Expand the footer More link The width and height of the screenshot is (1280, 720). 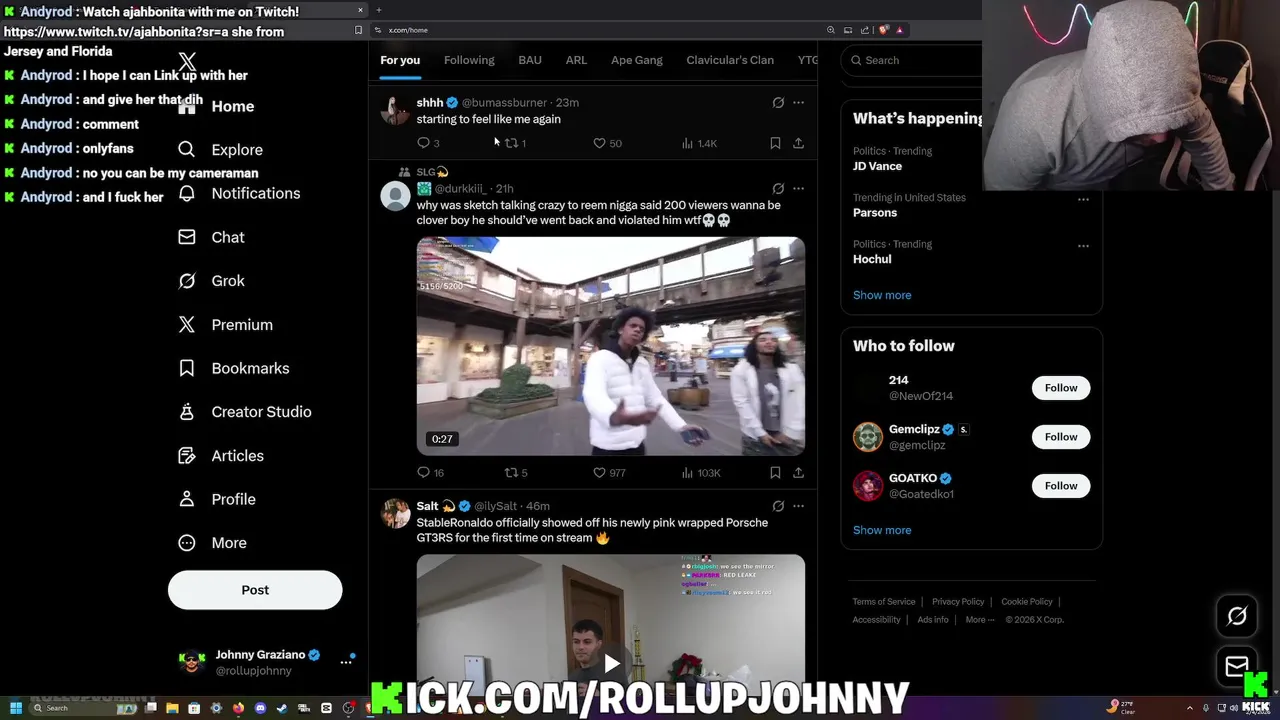pyautogui.click(x=980, y=620)
